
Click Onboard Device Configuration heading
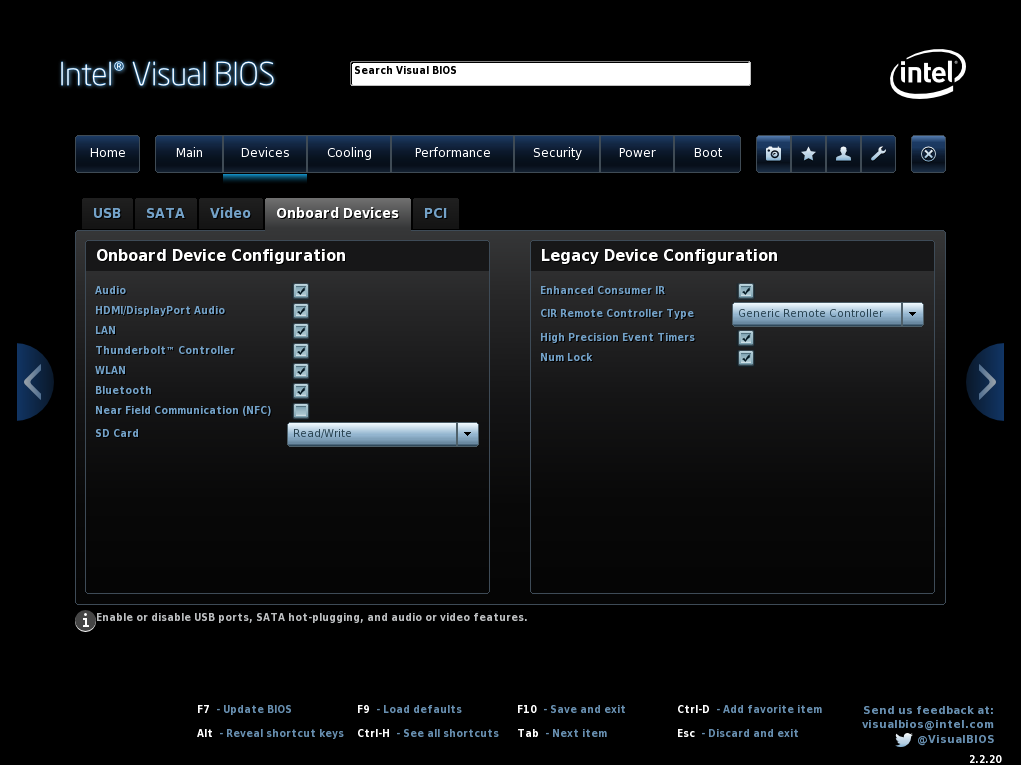coord(221,256)
